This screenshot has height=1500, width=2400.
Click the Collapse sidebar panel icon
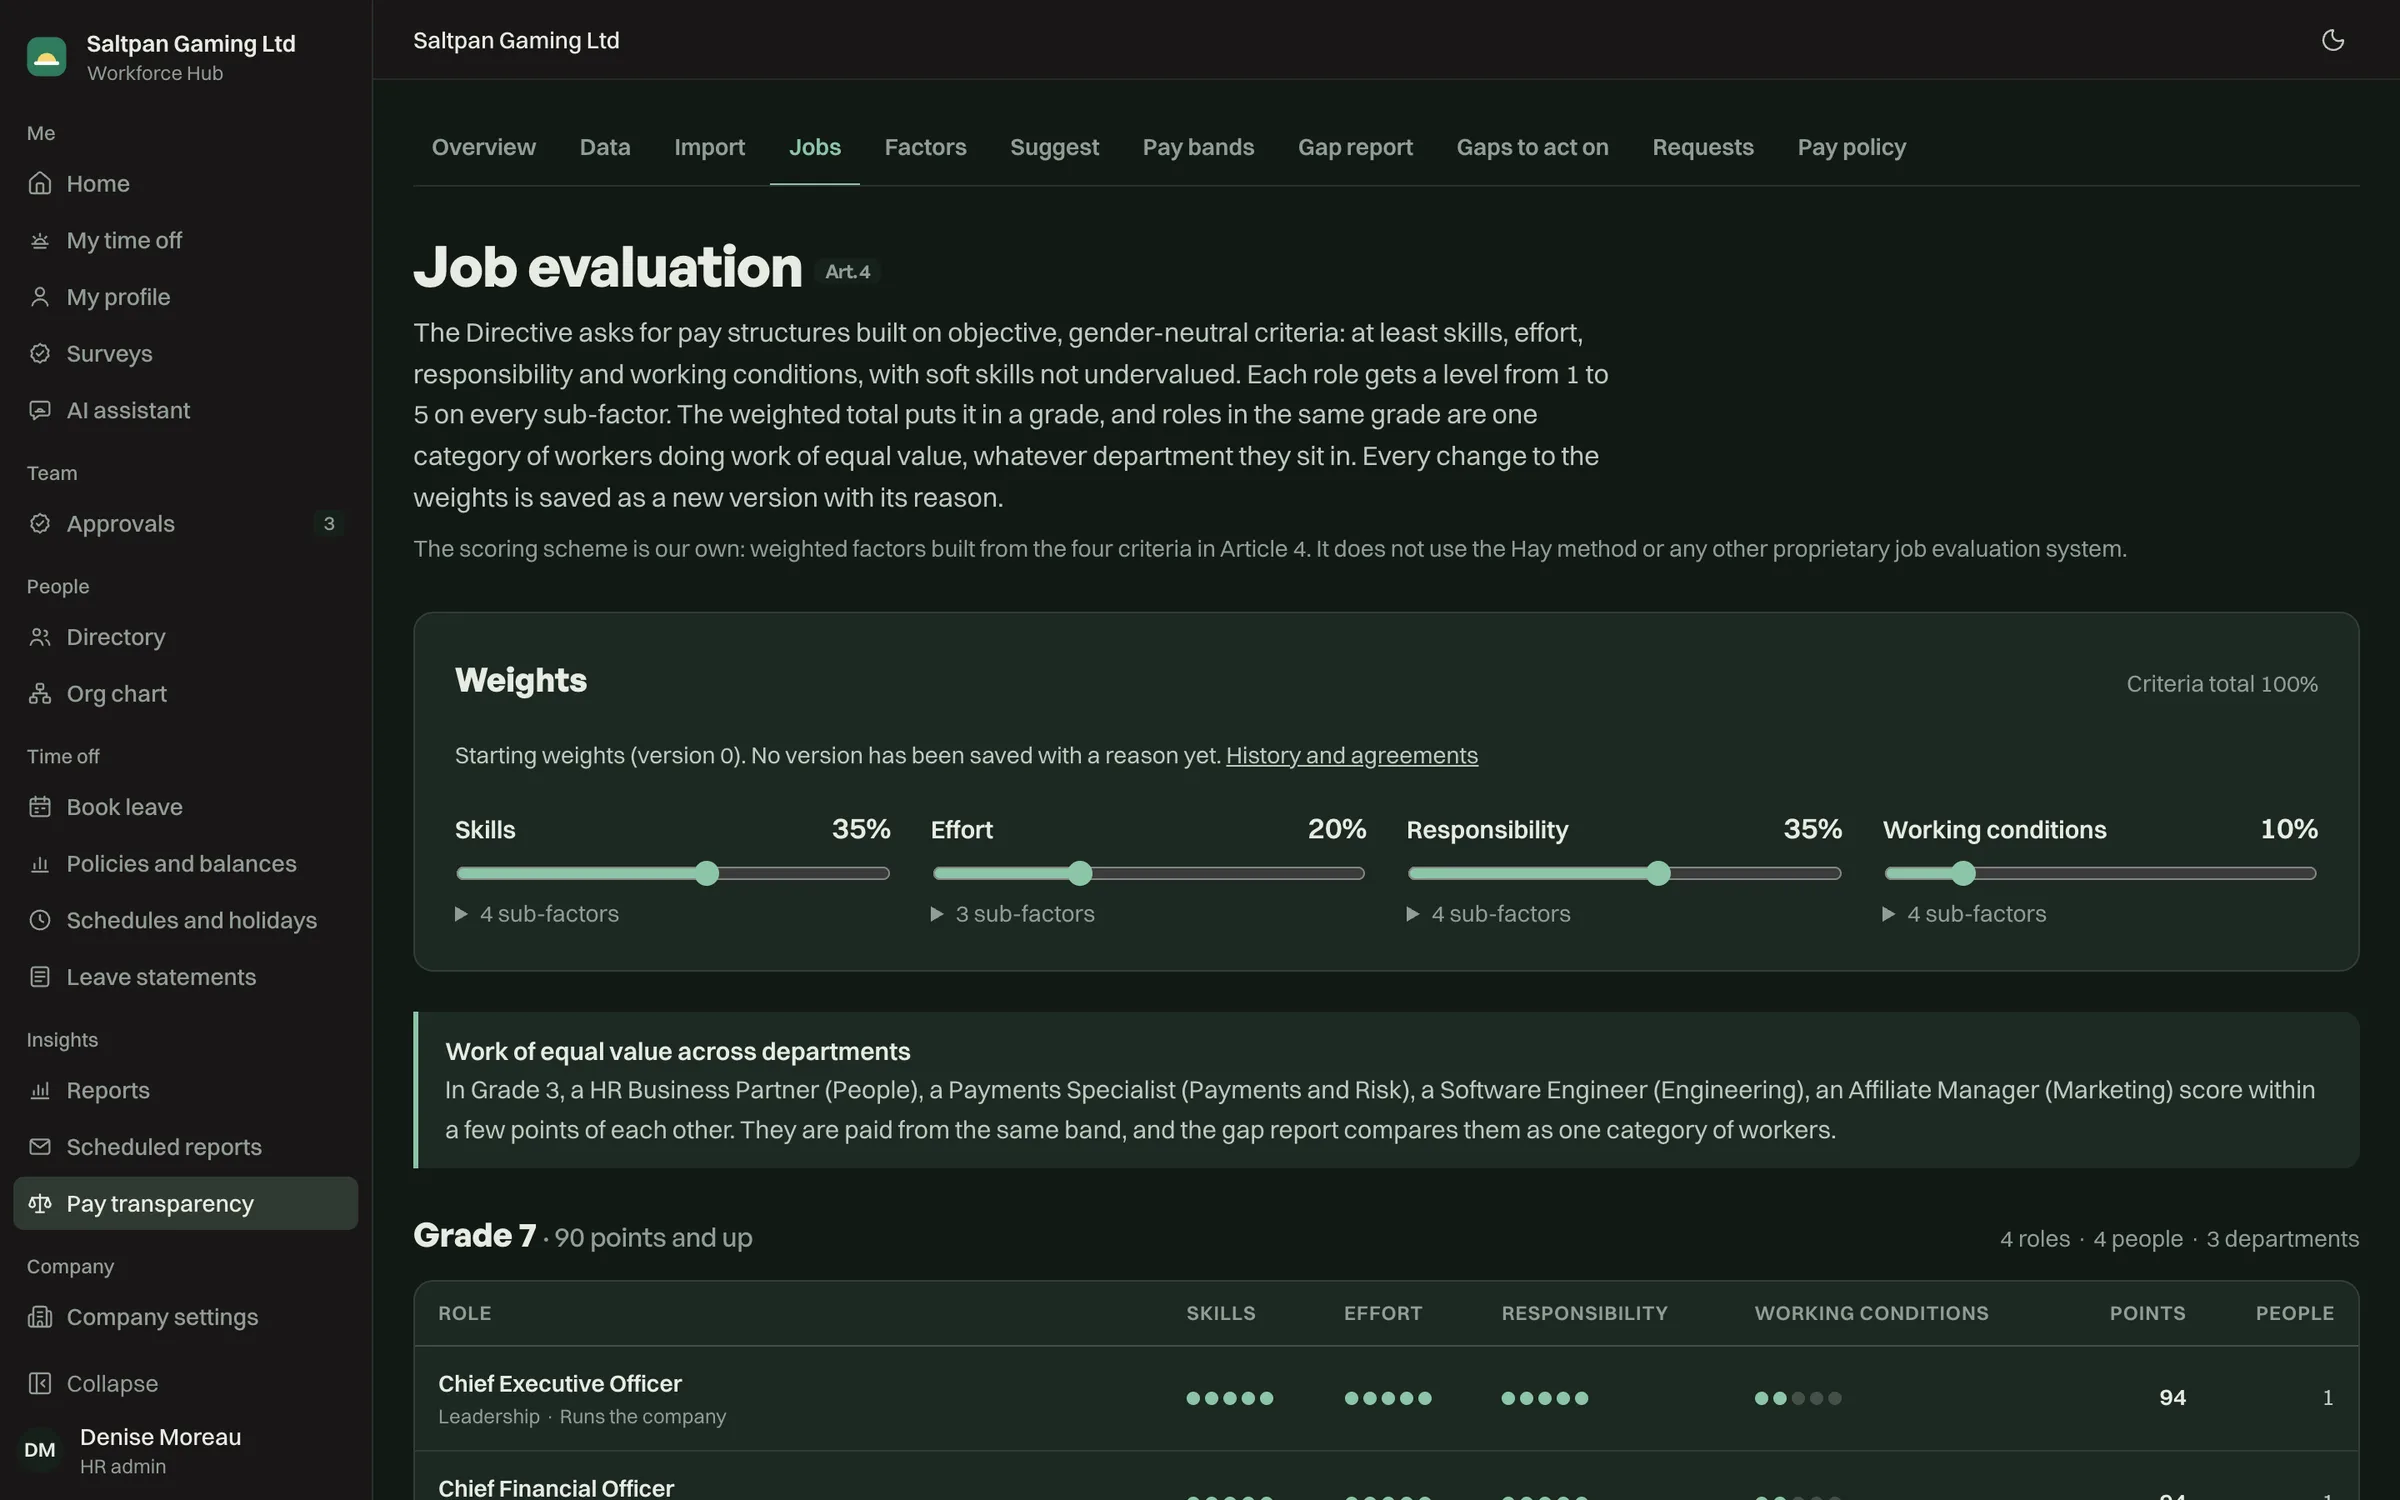pos(40,1384)
